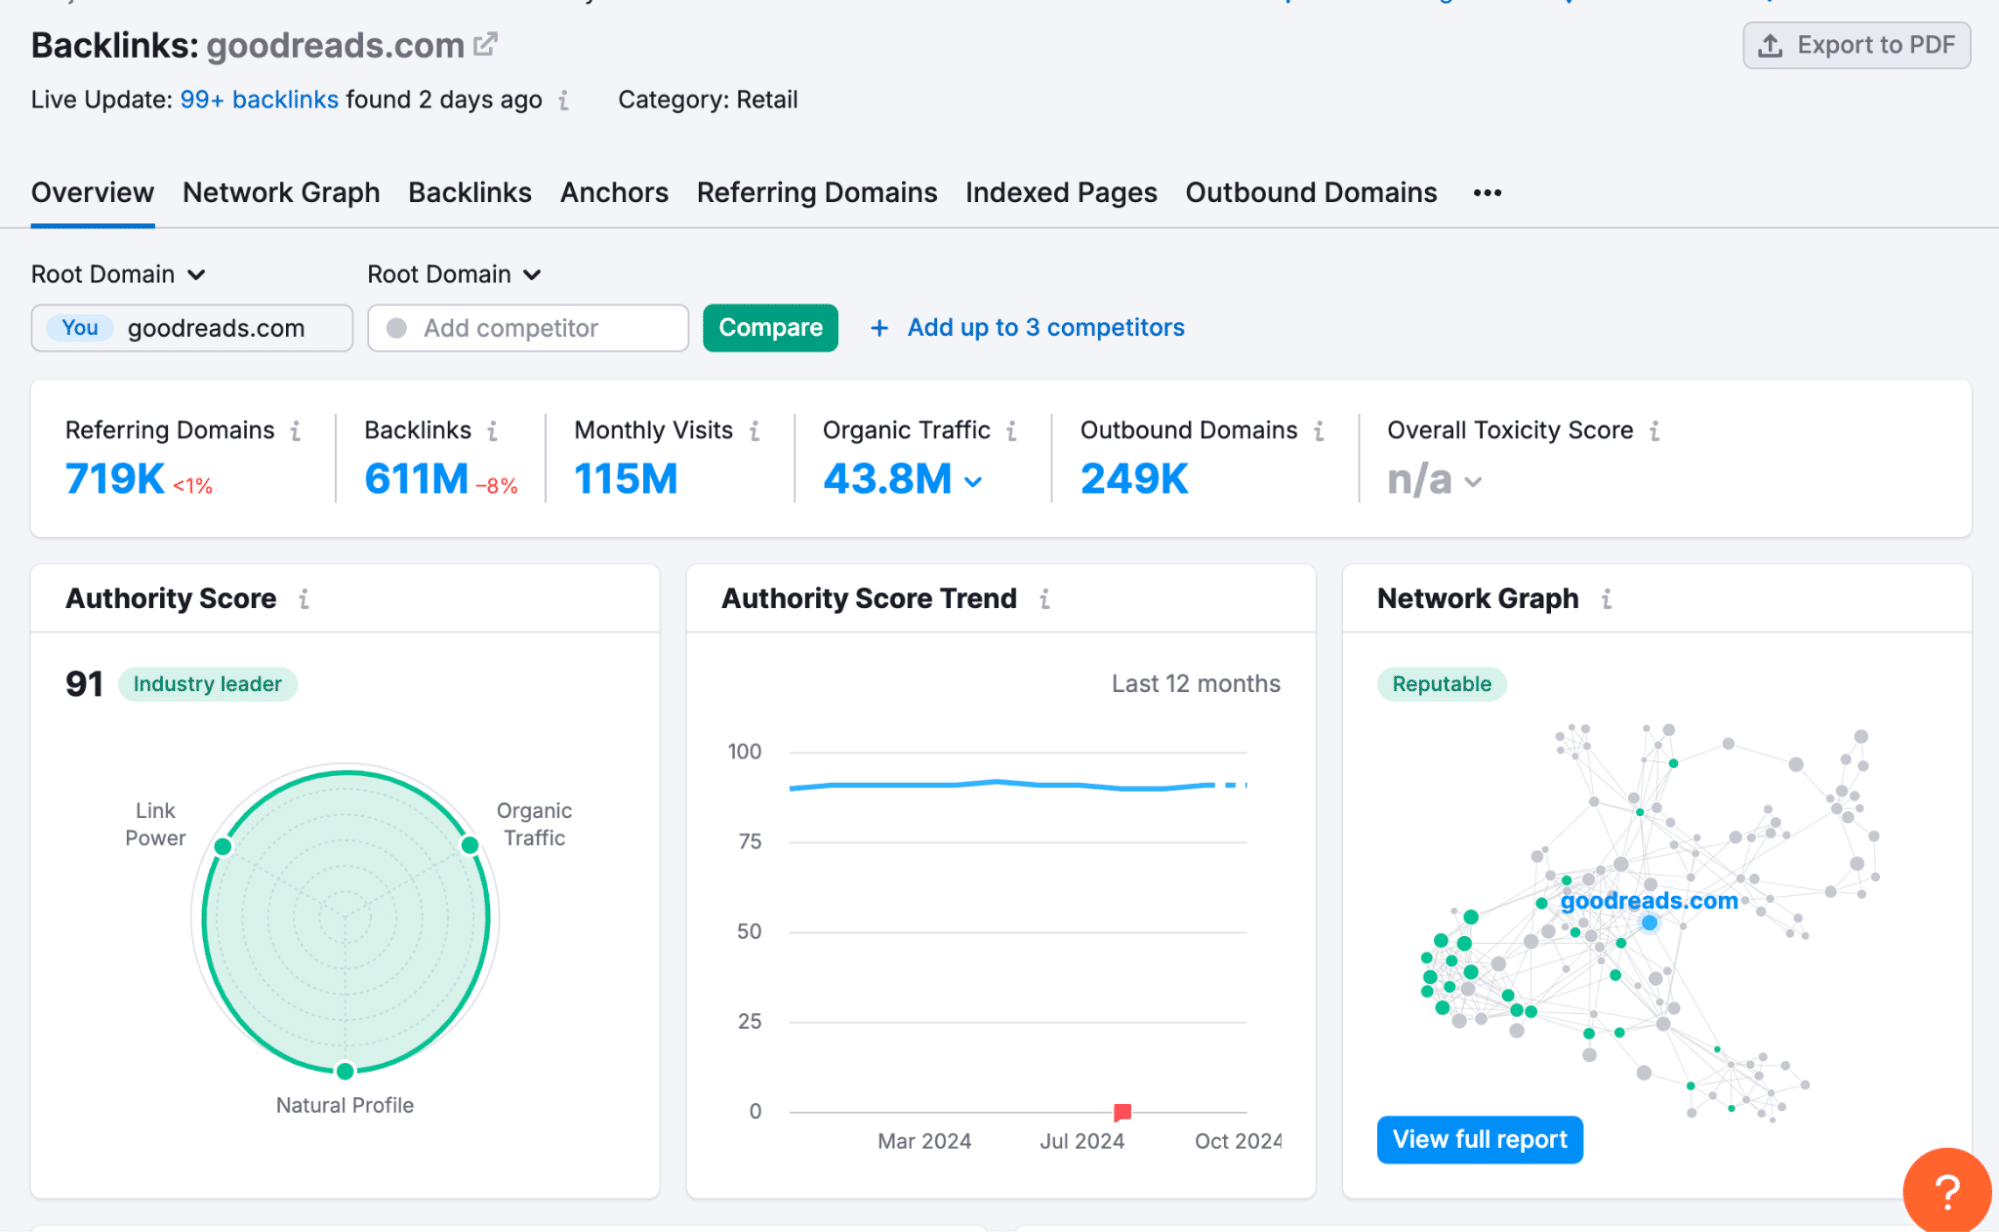Click the red flag marker on trend chart

(1122, 1111)
